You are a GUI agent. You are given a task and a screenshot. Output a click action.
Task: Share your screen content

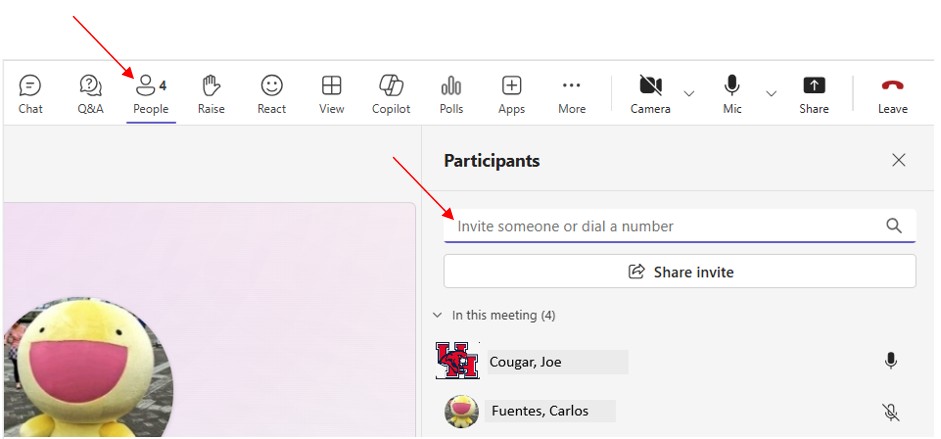click(814, 95)
